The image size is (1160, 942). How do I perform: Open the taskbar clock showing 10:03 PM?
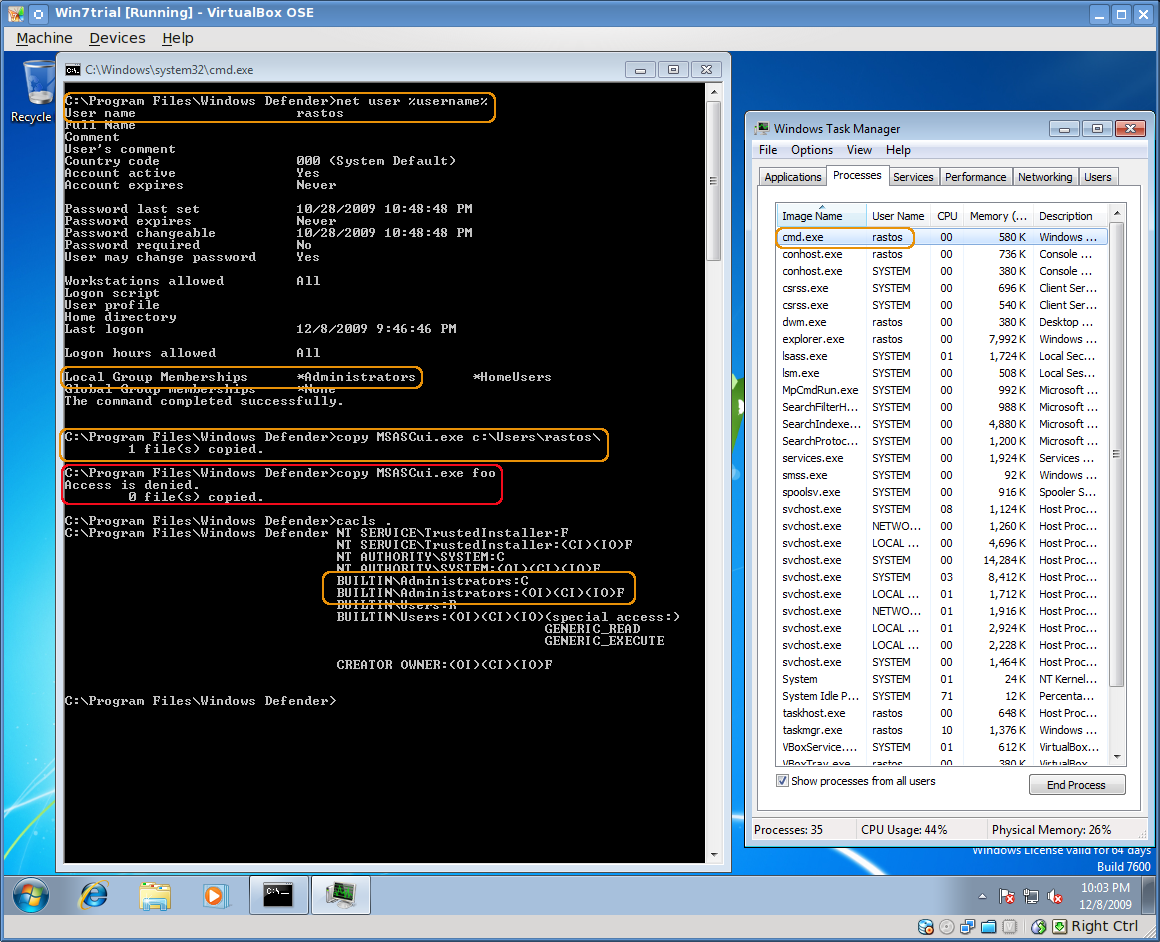1105,895
